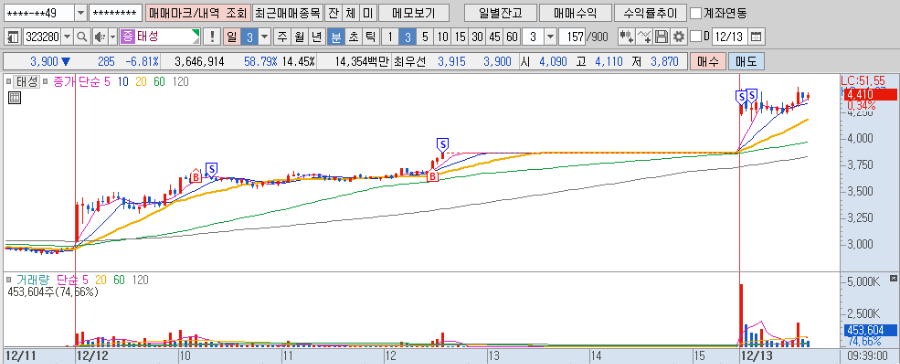The width and height of the screenshot is (900, 364).
Task: Click the 수익률추이 button
Action: [650, 13]
